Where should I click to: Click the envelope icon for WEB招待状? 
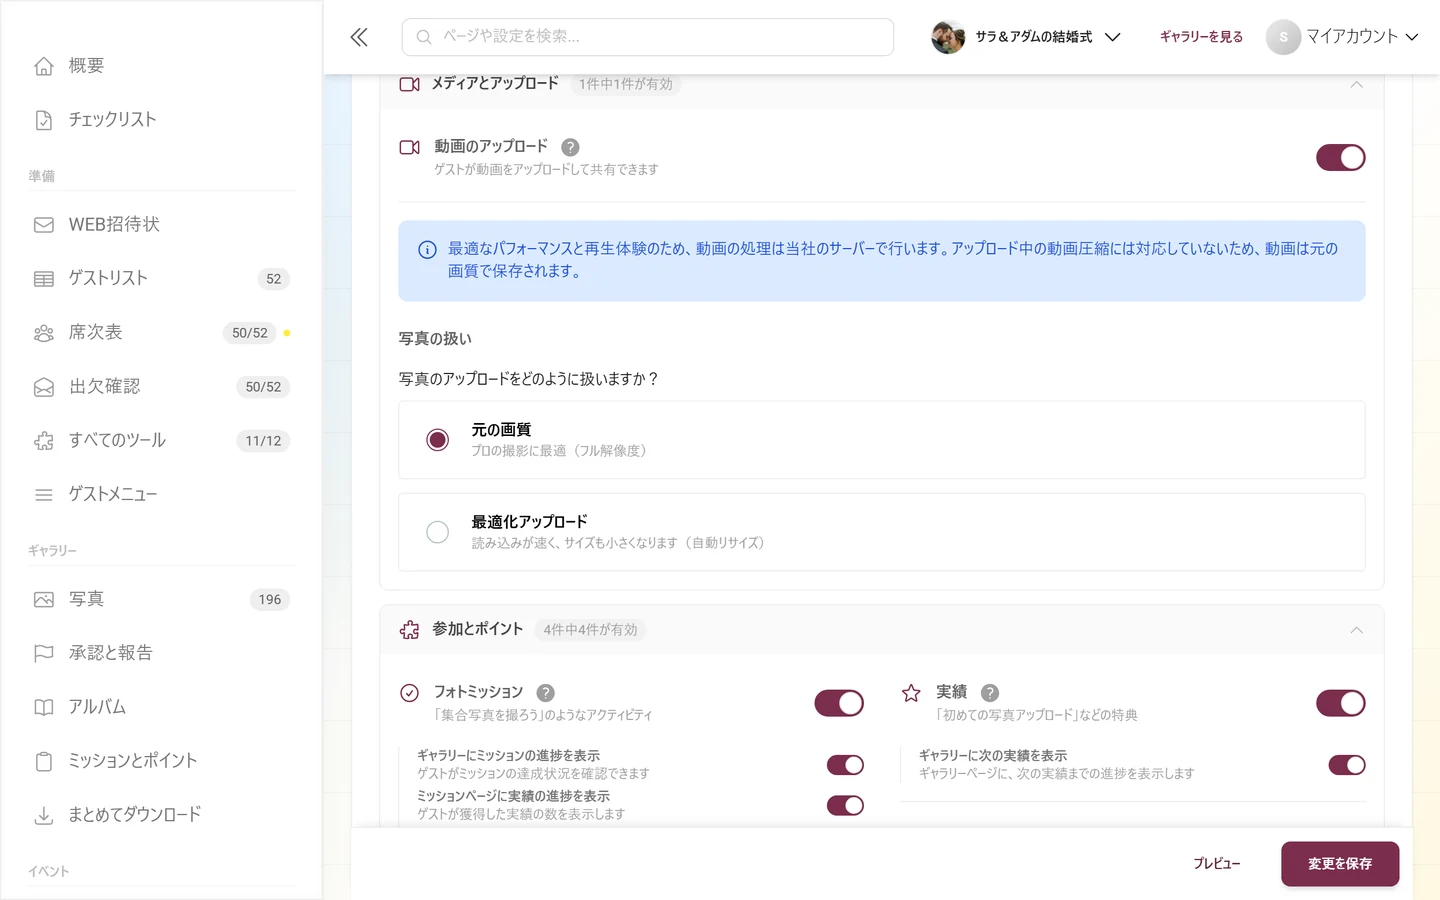coord(44,225)
